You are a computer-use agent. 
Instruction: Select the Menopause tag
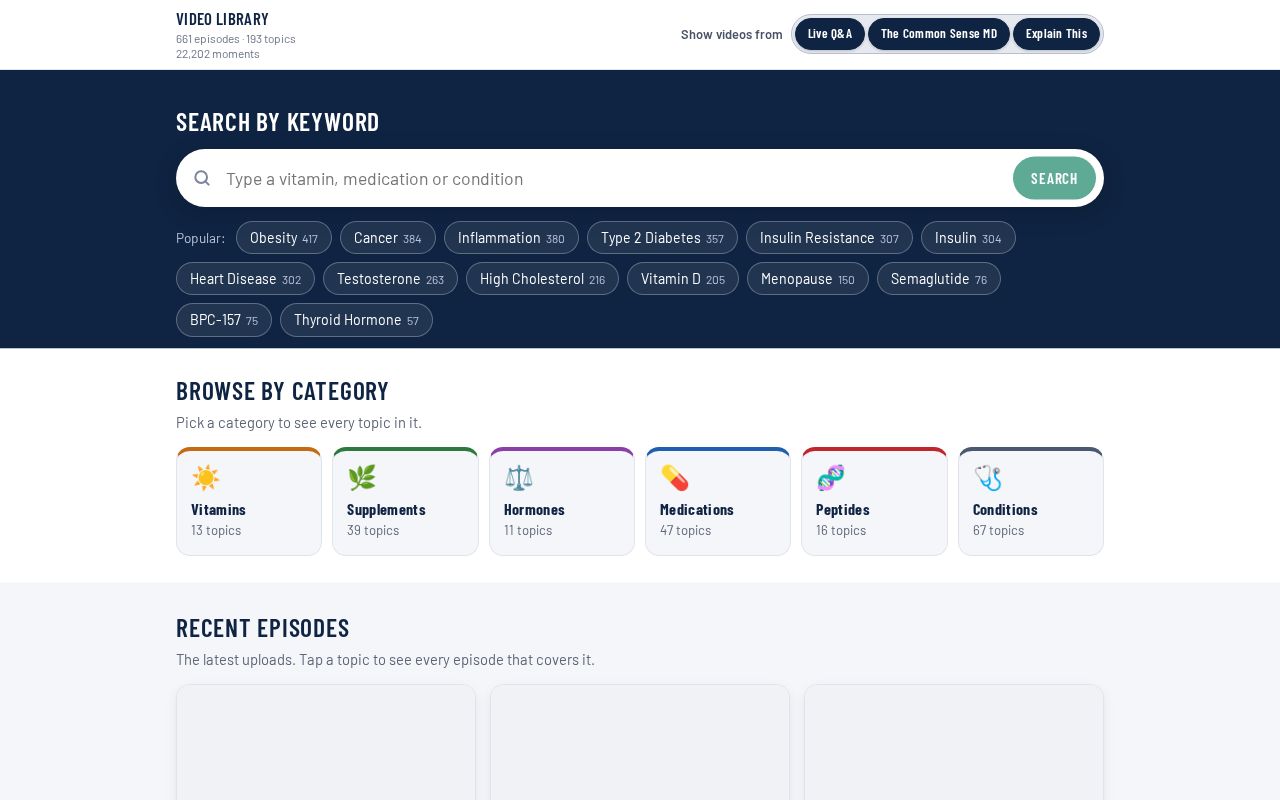pyautogui.click(x=808, y=279)
